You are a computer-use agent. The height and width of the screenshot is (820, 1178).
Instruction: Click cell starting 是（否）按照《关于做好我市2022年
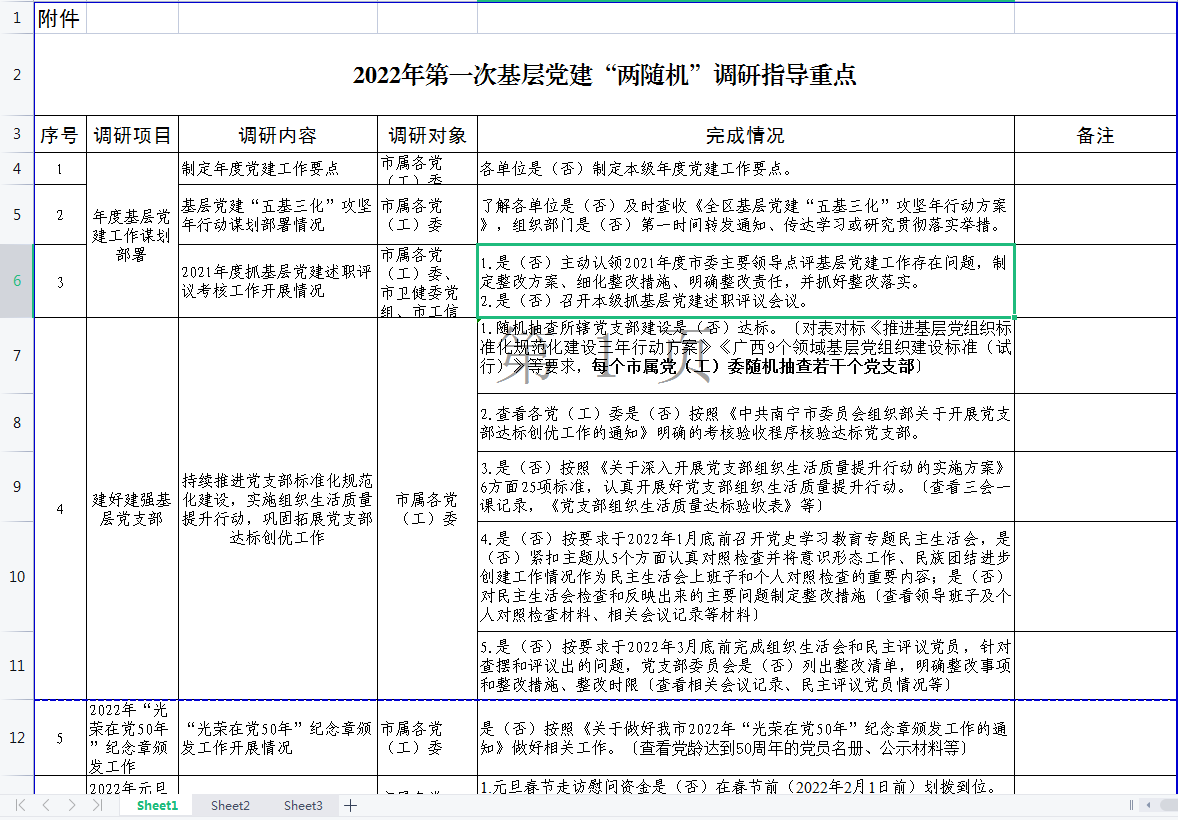point(745,737)
